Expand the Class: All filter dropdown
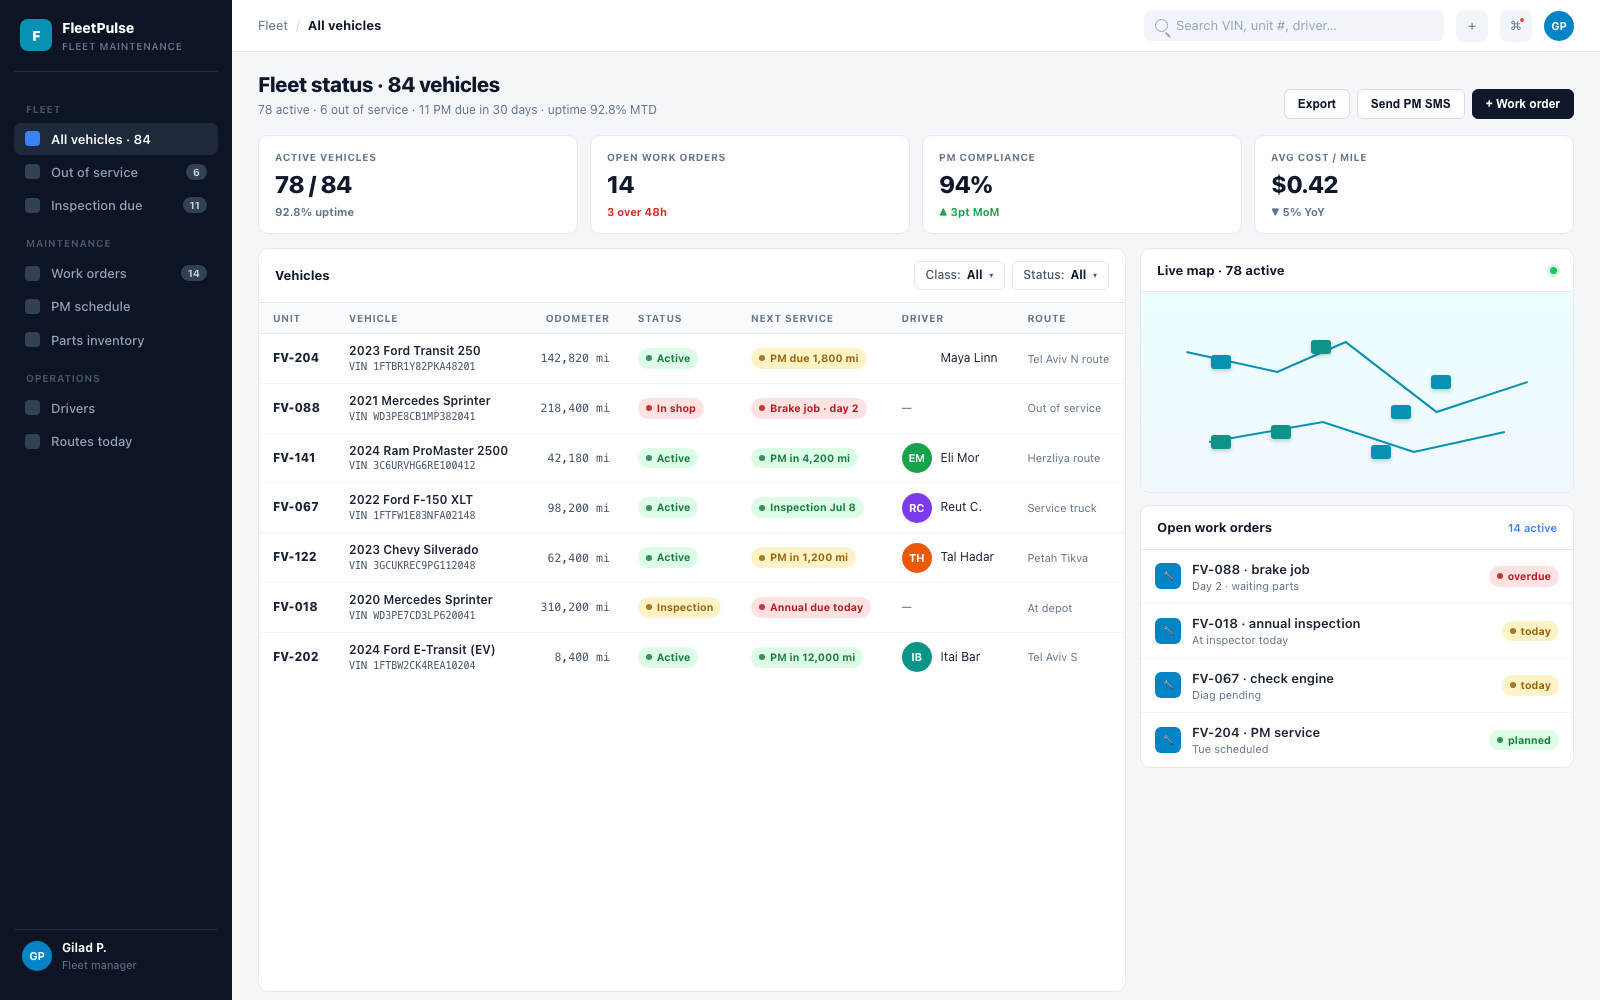The width and height of the screenshot is (1600, 1000). [959, 275]
